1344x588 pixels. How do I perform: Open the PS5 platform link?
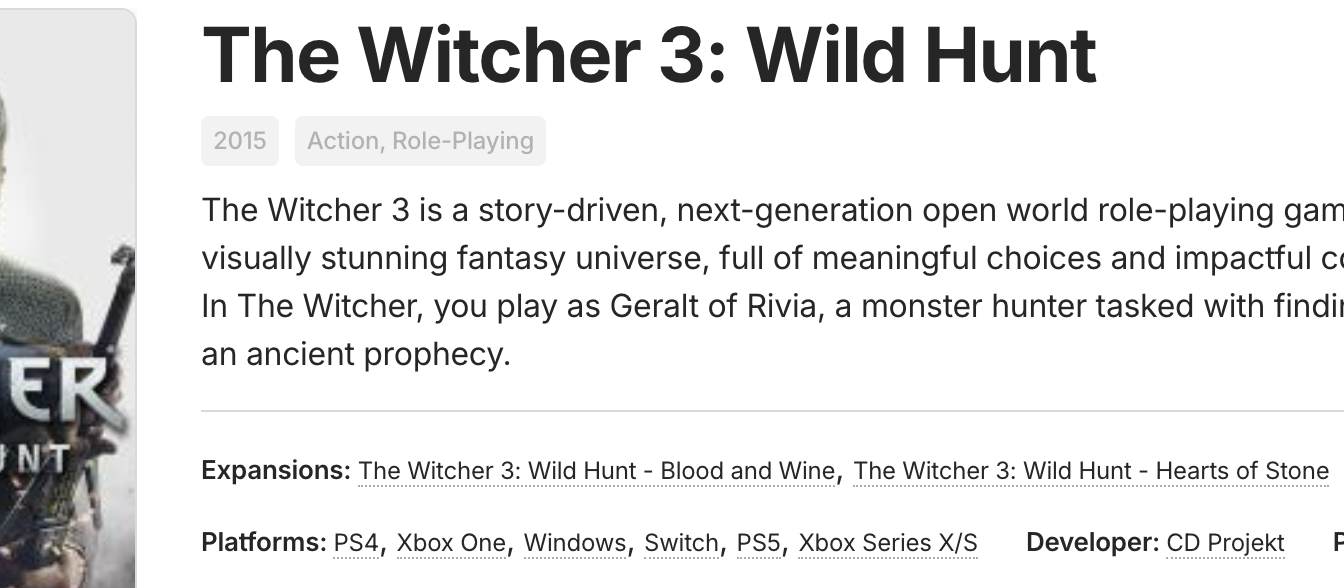(758, 543)
